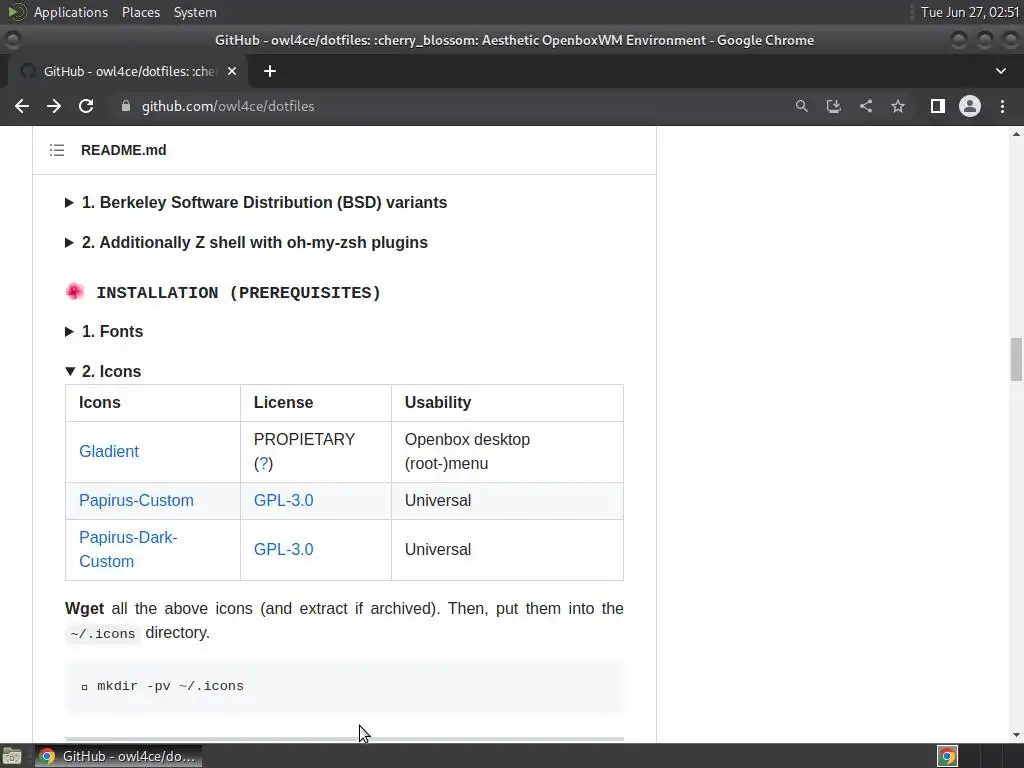
Task: Open the Gladient icons link
Action: [108, 451]
